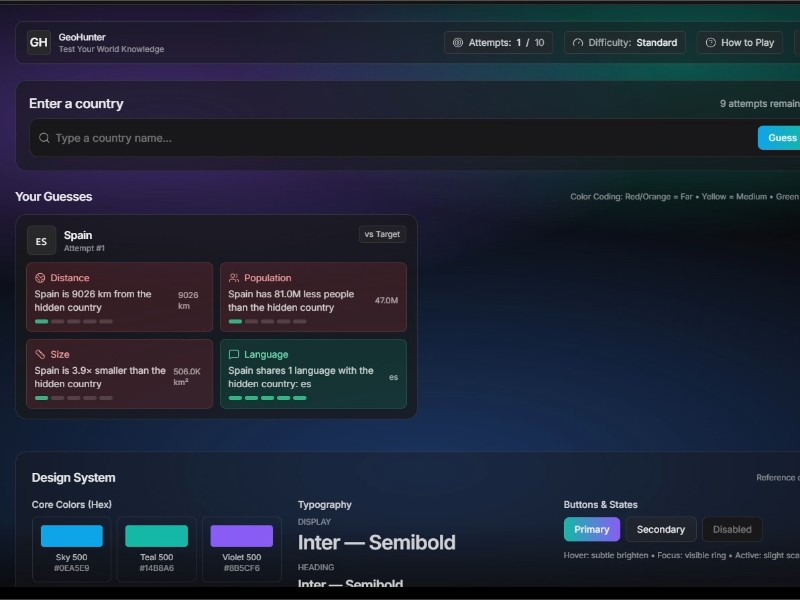Click the Language speech bubble icon
Viewport: 800px width, 600px height.
click(234, 354)
